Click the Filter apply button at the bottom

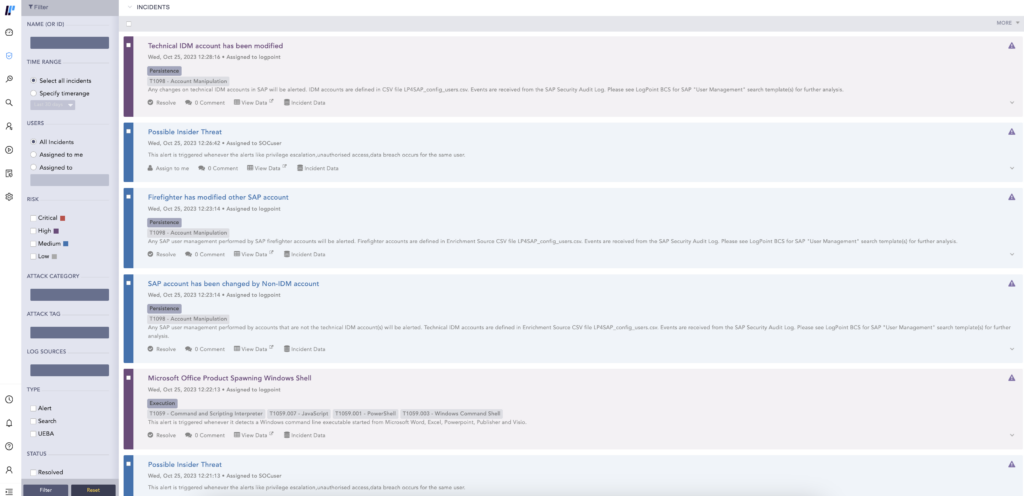pyautogui.click(x=45, y=490)
